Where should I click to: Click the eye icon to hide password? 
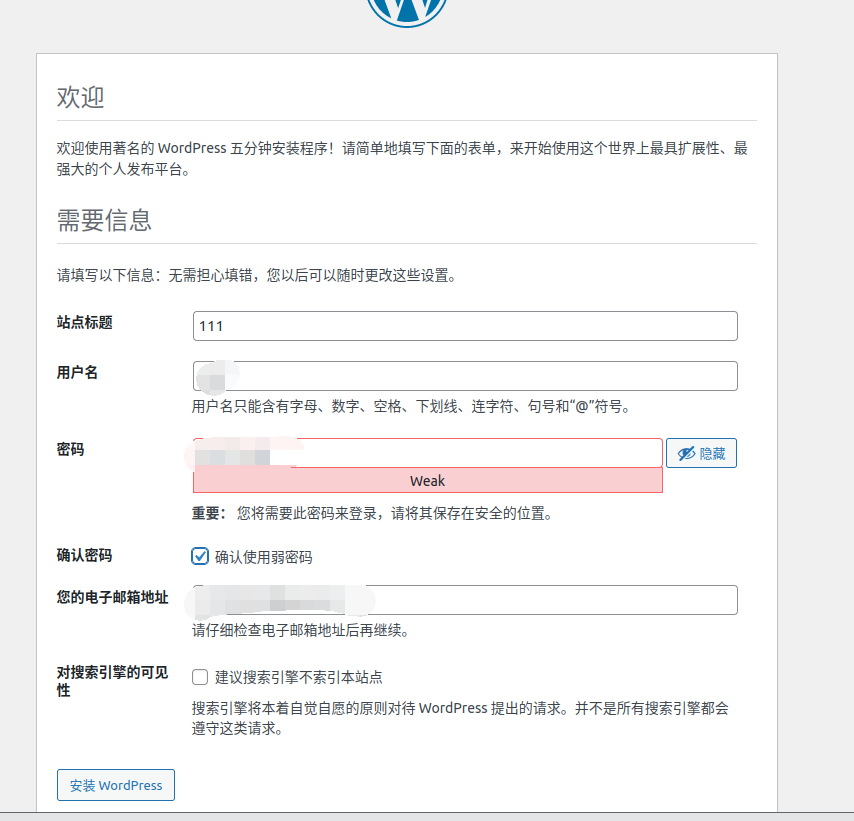tap(686, 454)
